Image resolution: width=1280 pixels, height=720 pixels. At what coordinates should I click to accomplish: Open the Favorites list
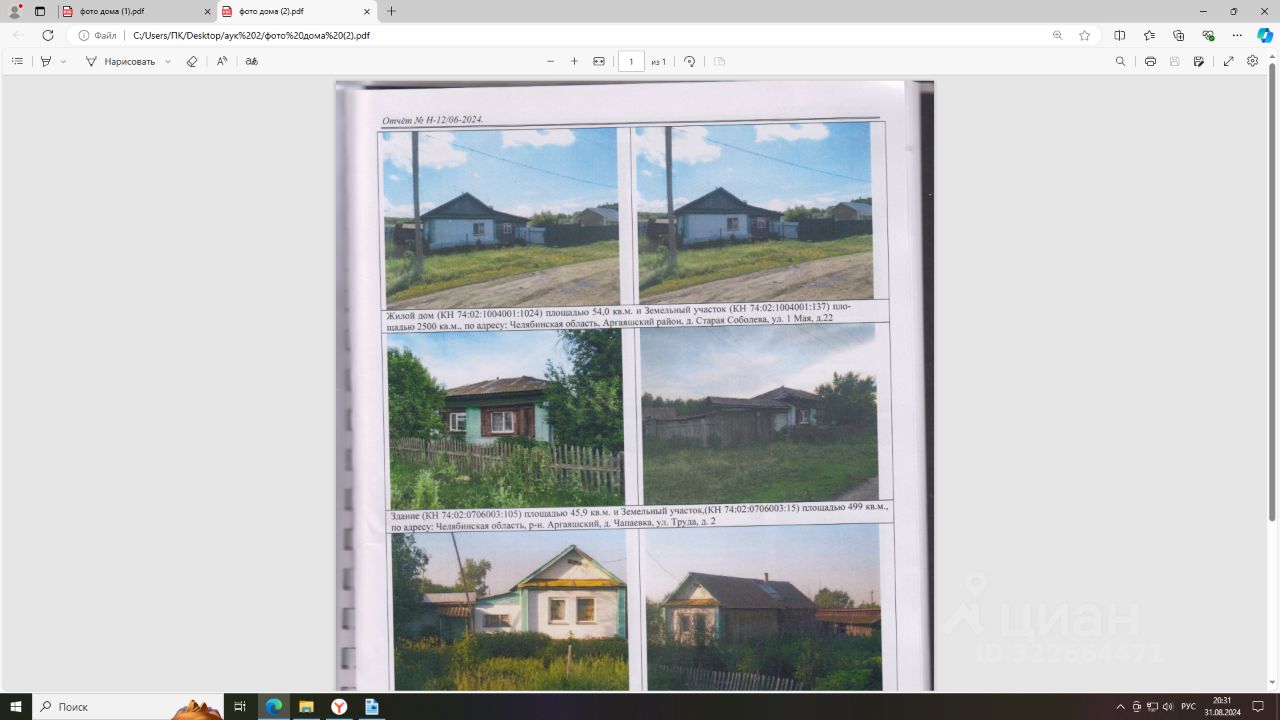pos(1149,35)
